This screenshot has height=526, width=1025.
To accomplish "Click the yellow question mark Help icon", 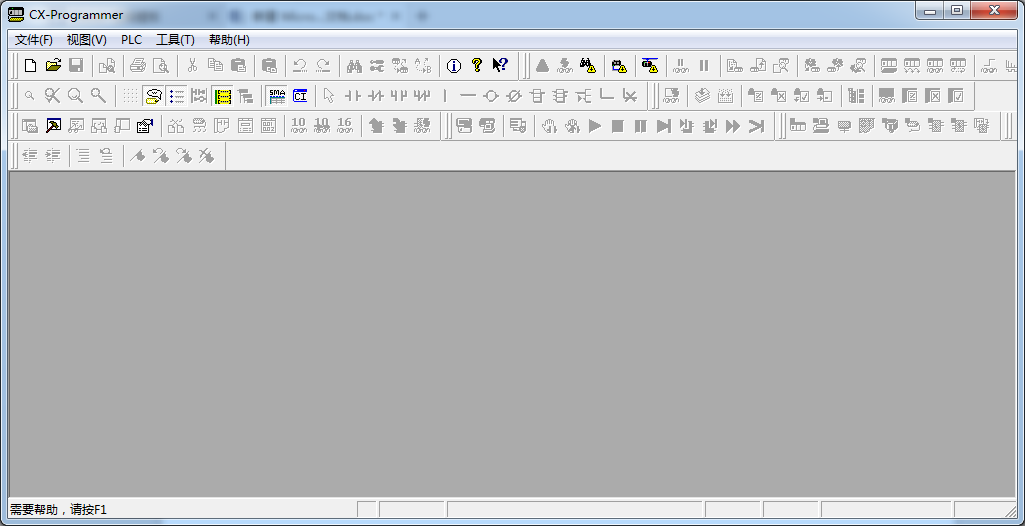I will 477,66.
